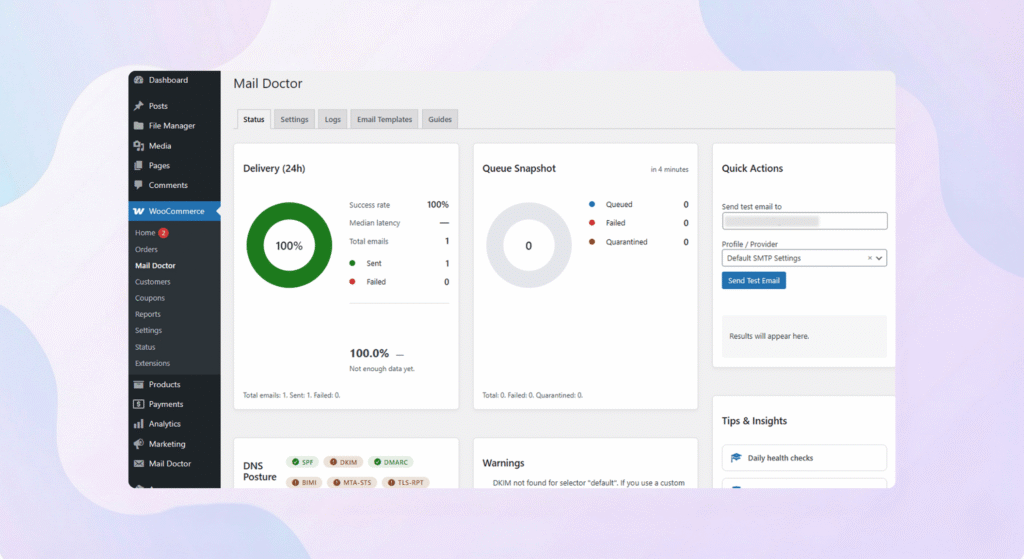Viewport: 1024px width, 559px height.
Task: Click the green Delivery 100% donut chart
Action: point(289,245)
